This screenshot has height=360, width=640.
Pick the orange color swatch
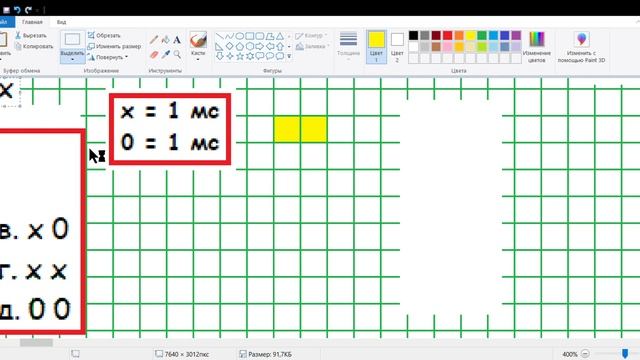[x=459, y=36]
